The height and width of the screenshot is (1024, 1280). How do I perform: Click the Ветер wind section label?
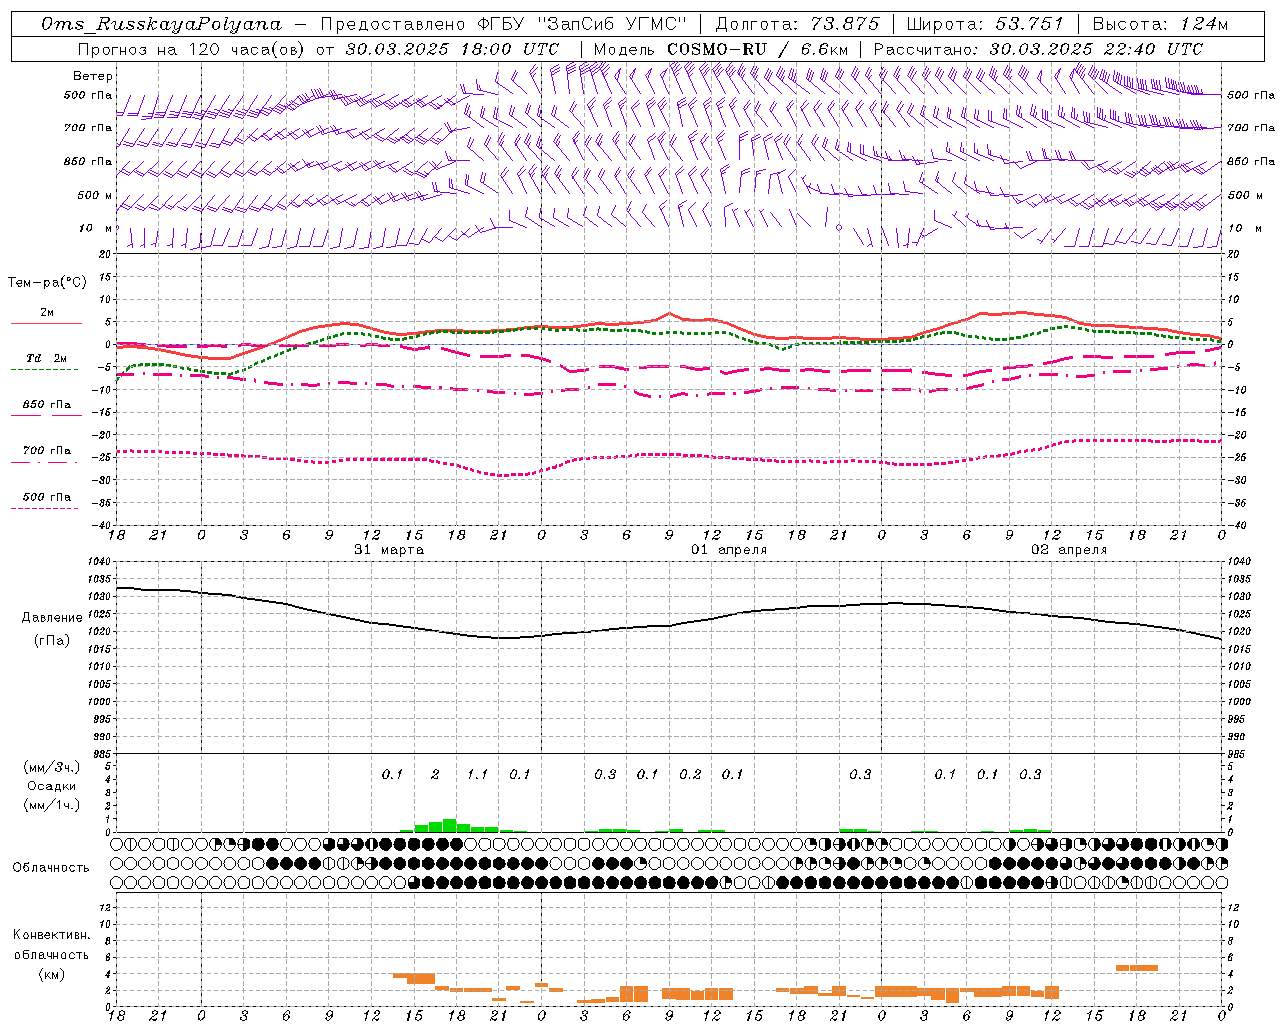pyautogui.click(x=93, y=76)
